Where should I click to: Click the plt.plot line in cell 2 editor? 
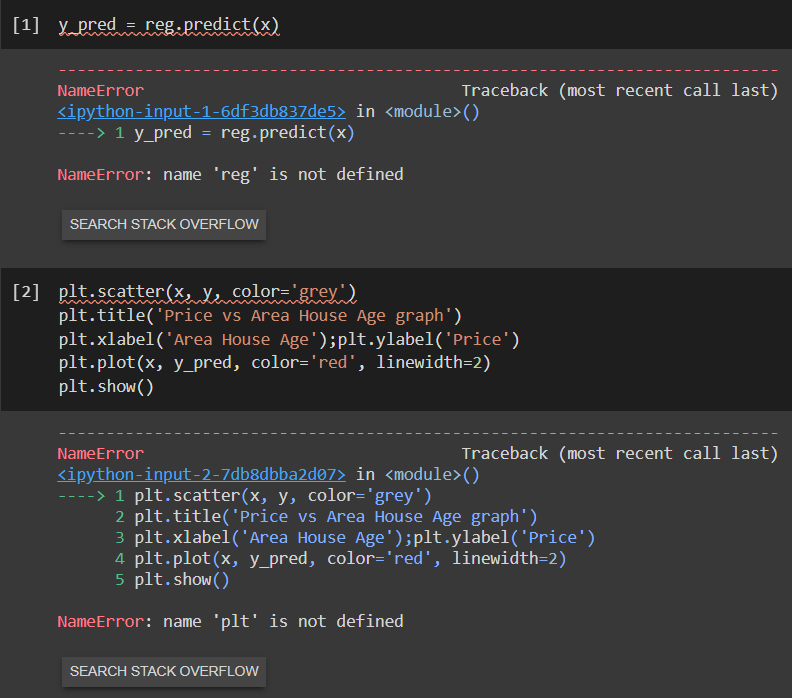click(x=275, y=363)
